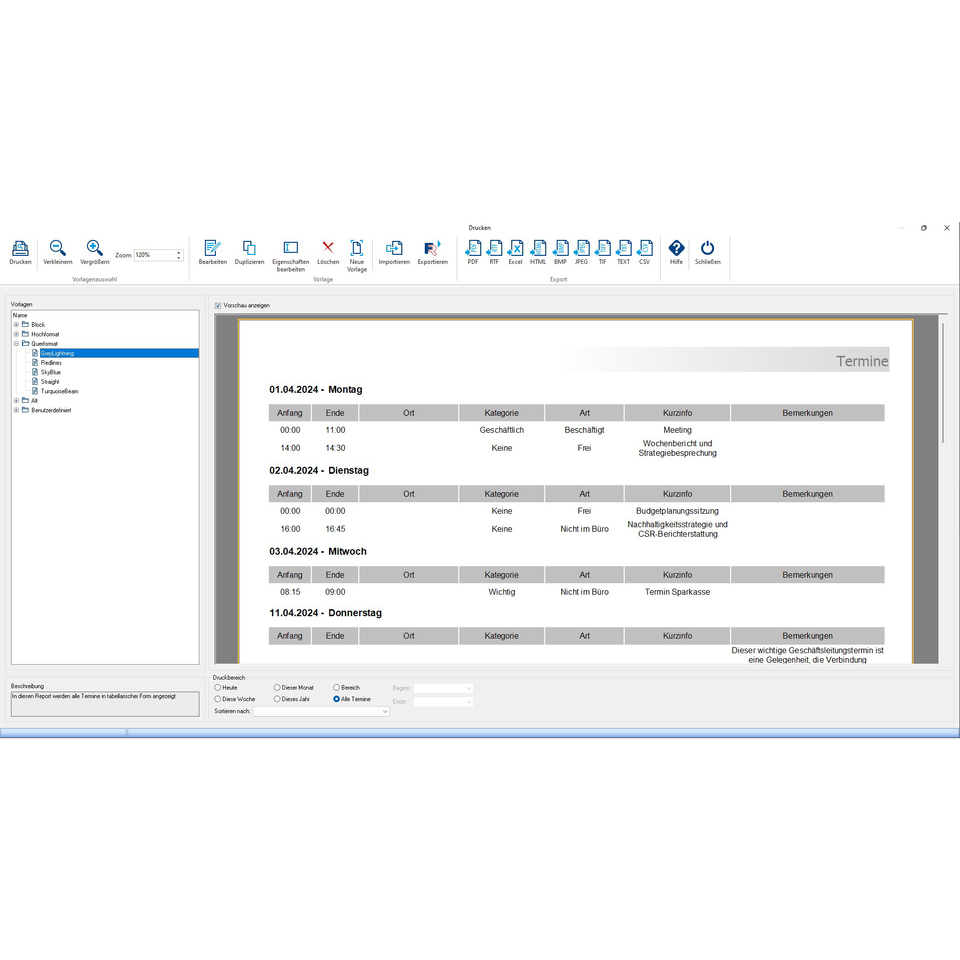
Task: Click the Zoom percentage input field
Action: pos(154,255)
